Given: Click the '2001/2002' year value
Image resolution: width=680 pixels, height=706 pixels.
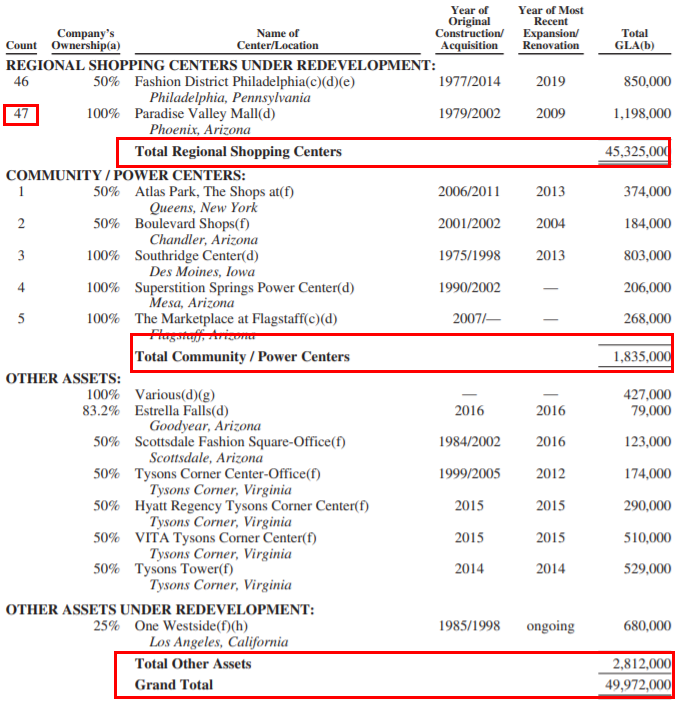Looking at the screenshot, I should (x=469, y=223).
